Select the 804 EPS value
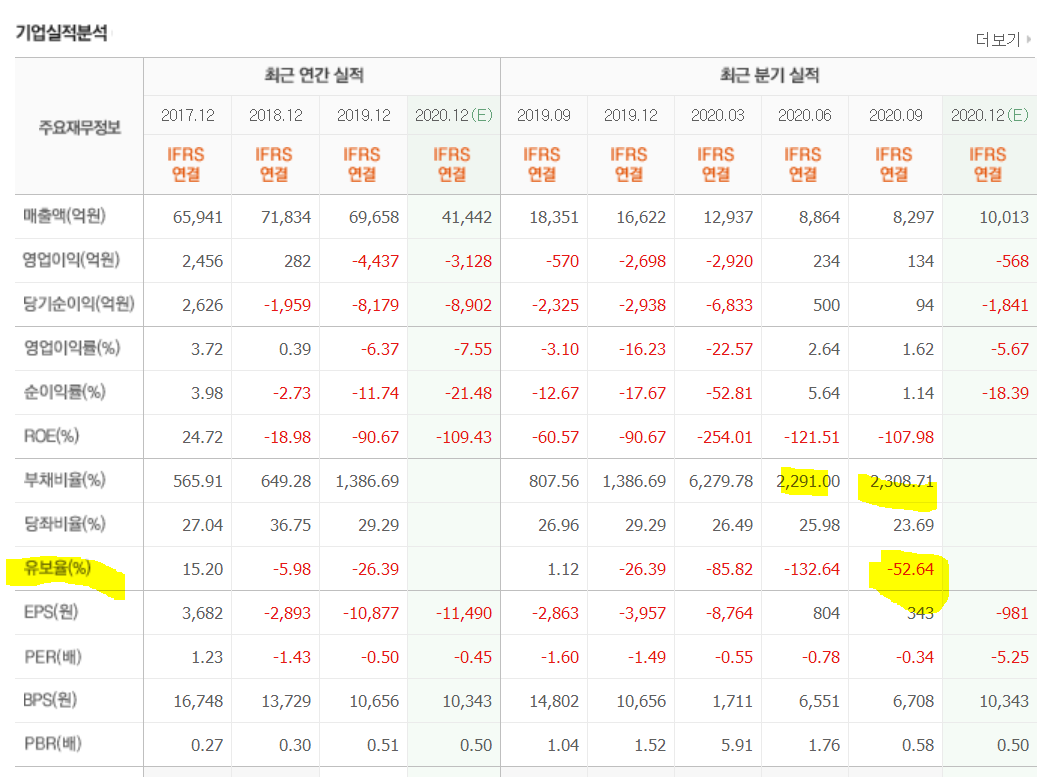This screenshot has width=1057, height=777. point(826,613)
